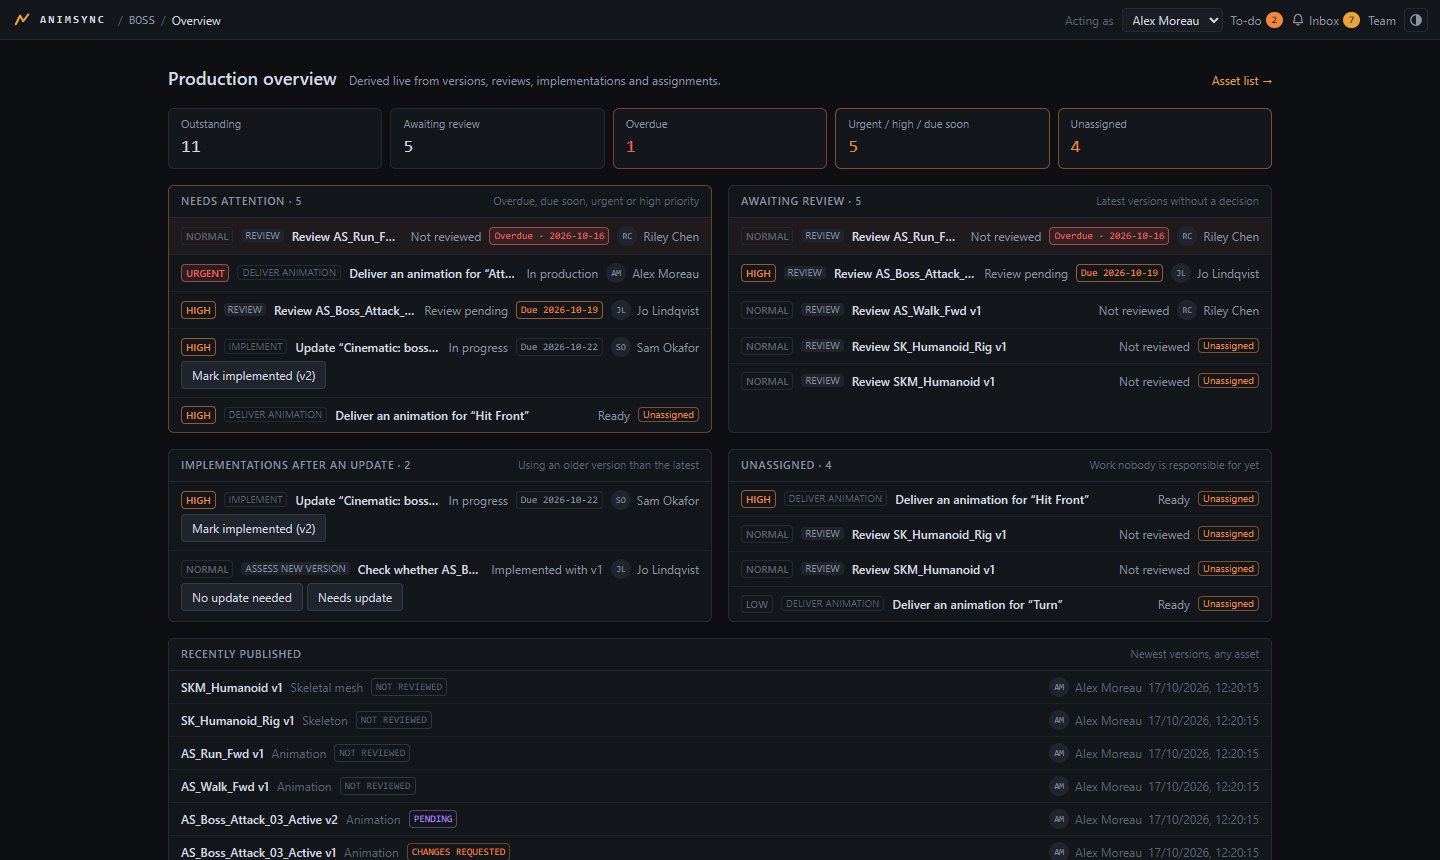Image resolution: width=1440 pixels, height=860 pixels.
Task: Click the Overdue 2026-10-16 badge in Awaiting Review
Action: coord(1109,237)
